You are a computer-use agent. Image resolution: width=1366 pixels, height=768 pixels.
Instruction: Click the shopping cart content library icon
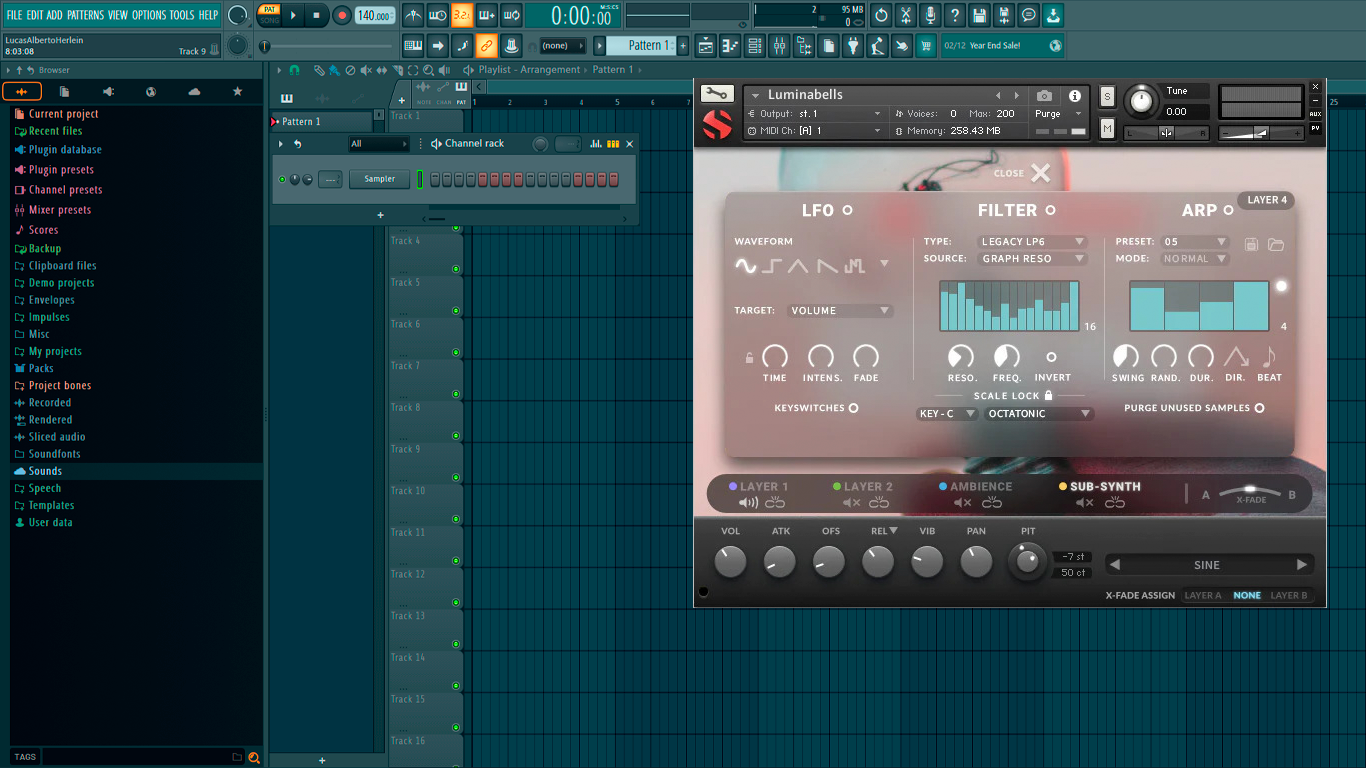926,45
